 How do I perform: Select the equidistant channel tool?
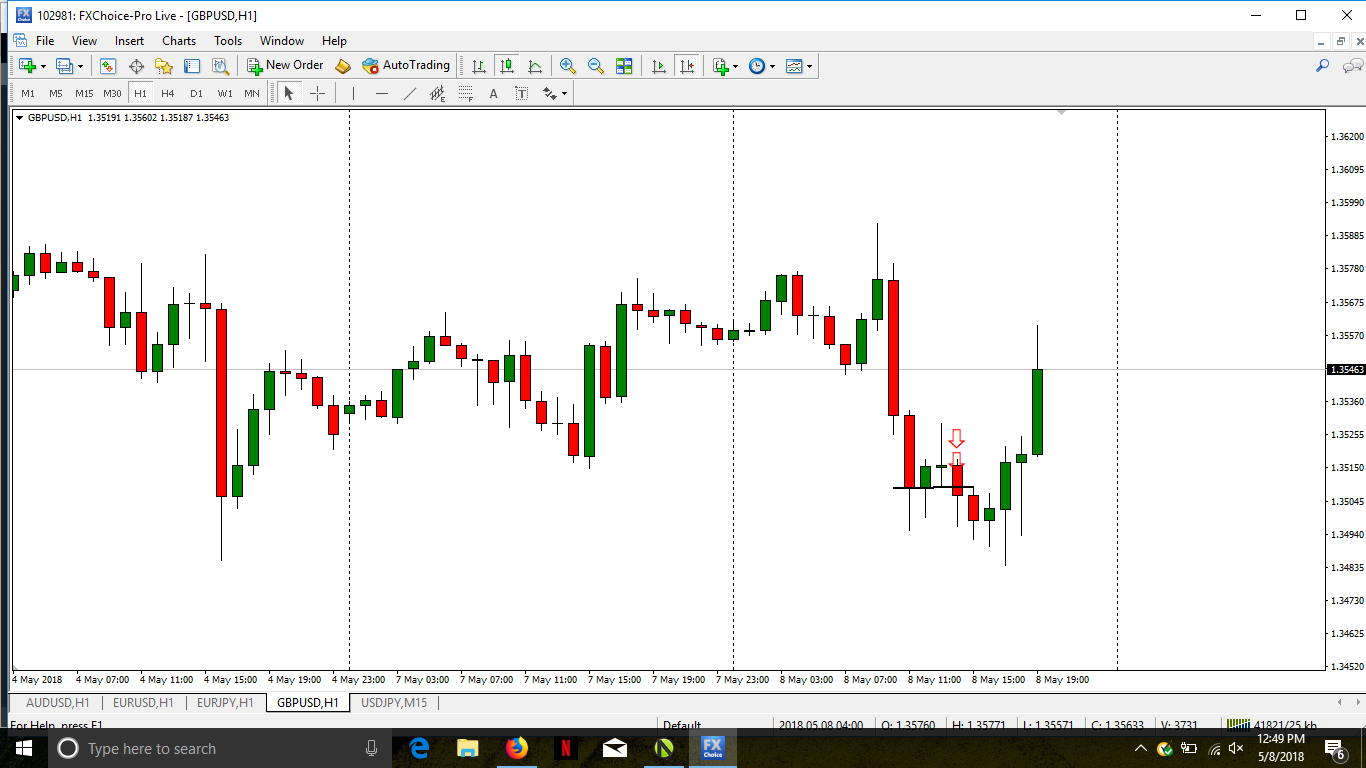click(437, 94)
